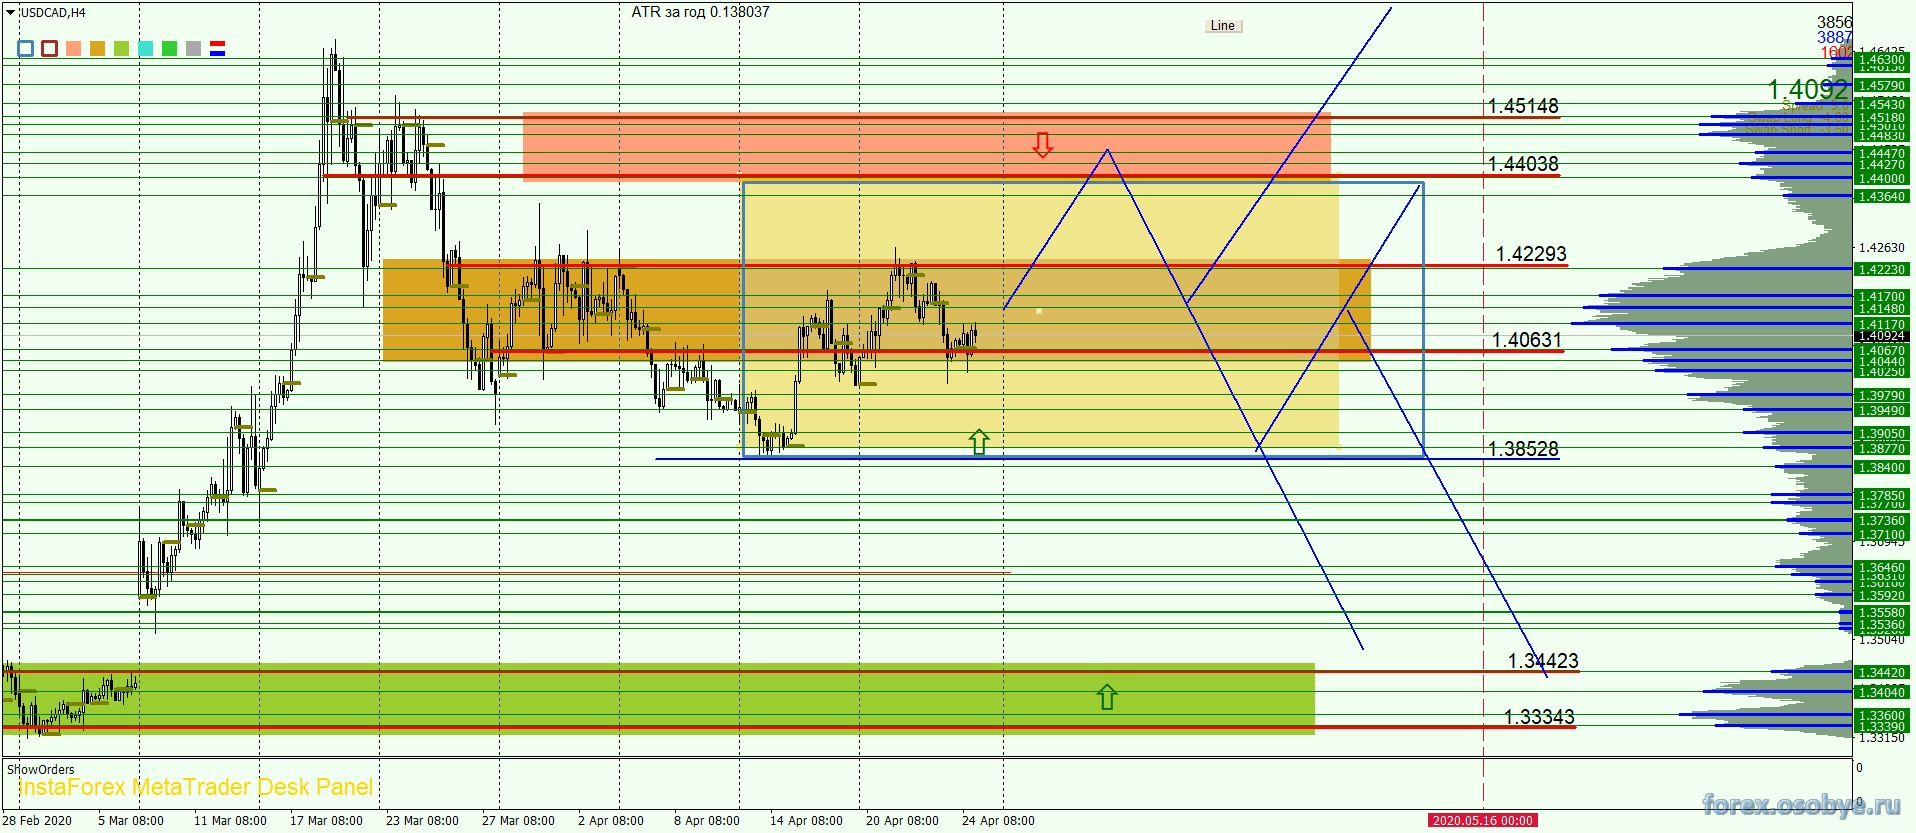Click the 23 Mar 08:00 date label

422,821
